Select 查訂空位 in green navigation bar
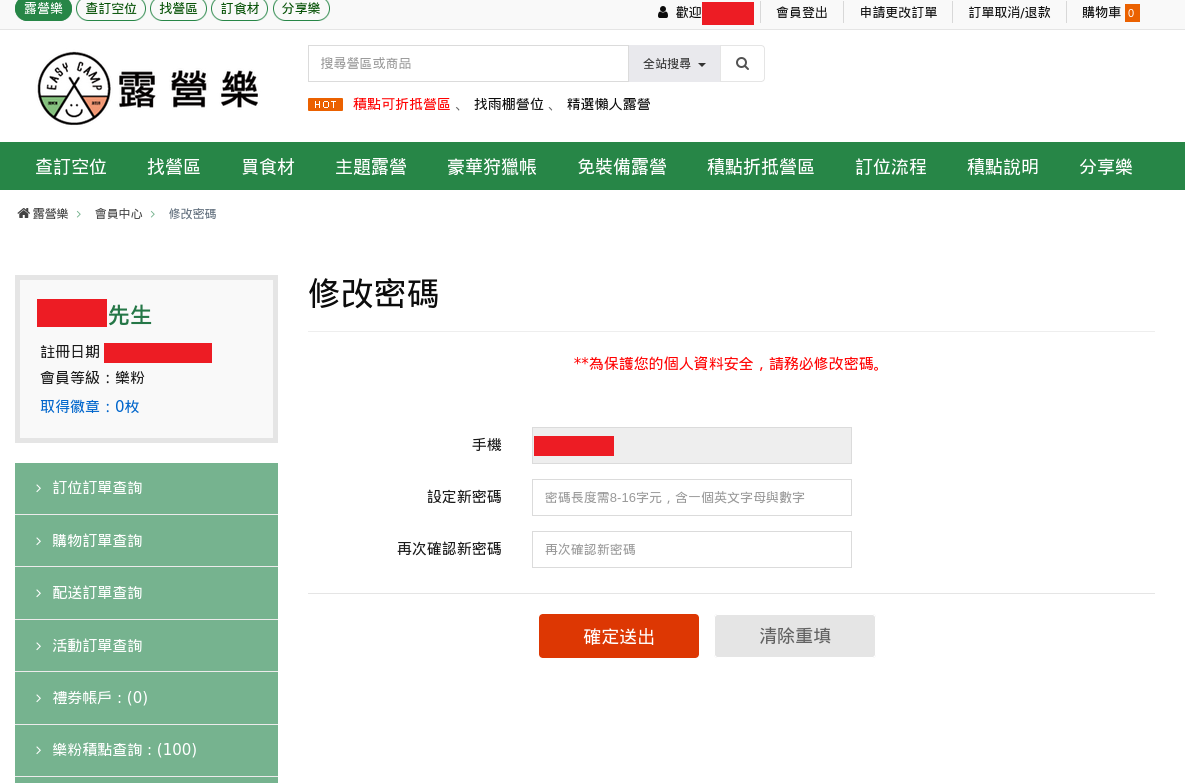This screenshot has width=1185, height=783. (x=71, y=166)
